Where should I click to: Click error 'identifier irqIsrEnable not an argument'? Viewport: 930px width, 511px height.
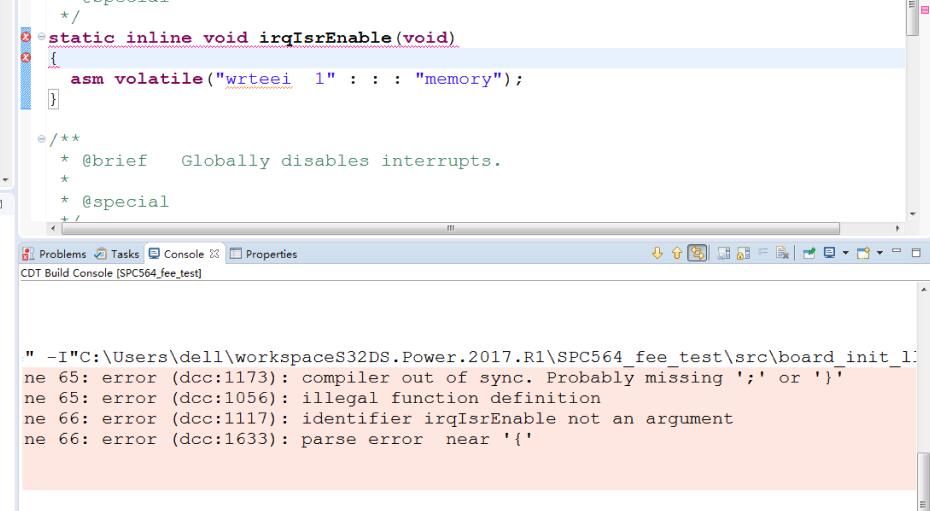click(378, 419)
